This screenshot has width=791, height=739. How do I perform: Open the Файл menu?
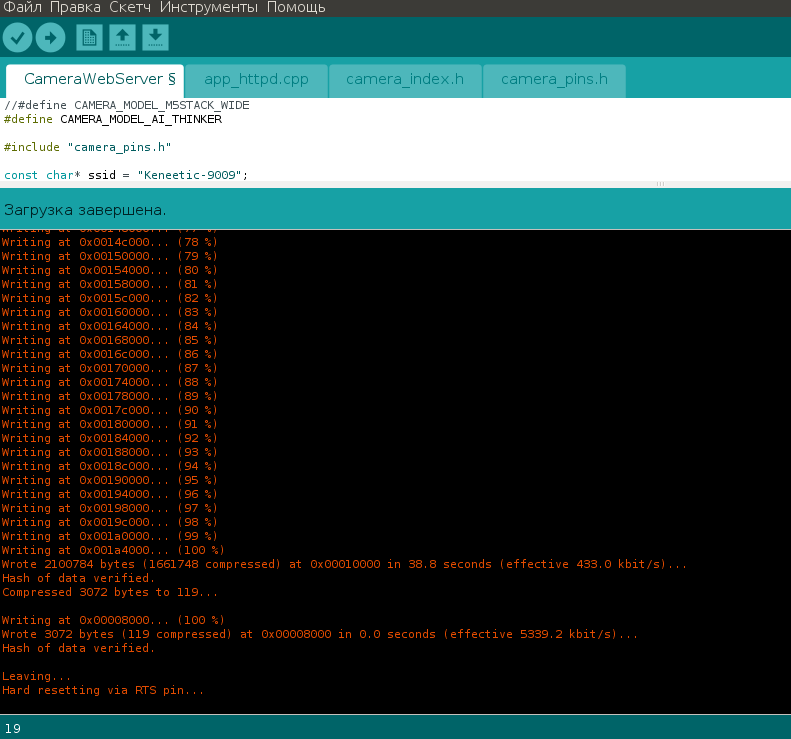coord(22,8)
